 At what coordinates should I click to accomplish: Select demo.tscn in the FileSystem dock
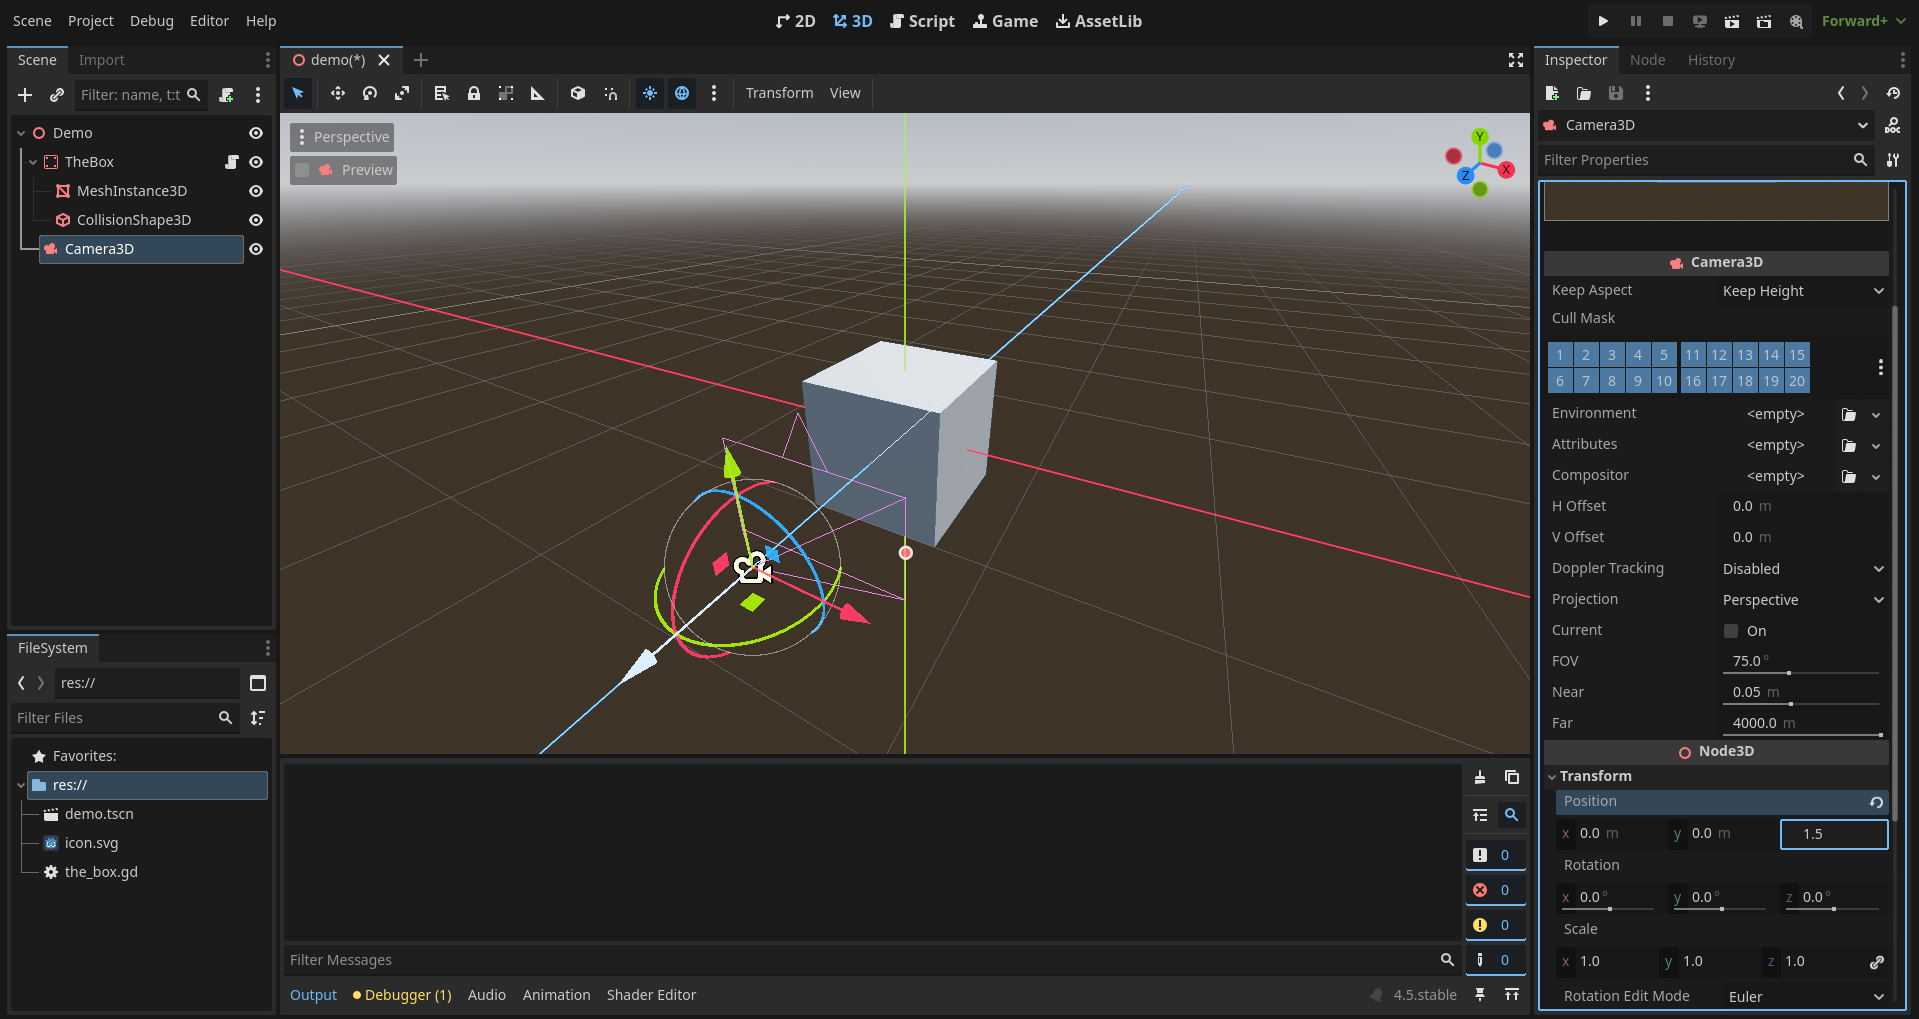(x=98, y=813)
